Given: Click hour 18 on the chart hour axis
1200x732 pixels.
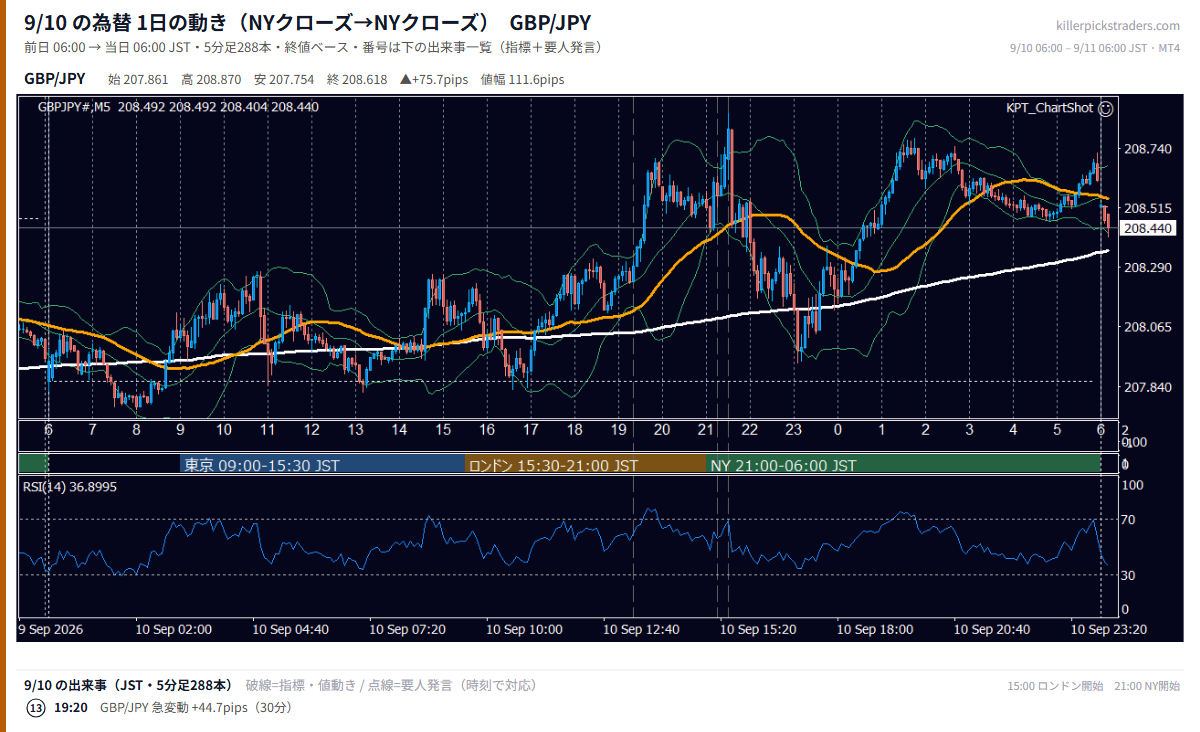Looking at the screenshot, I should point(574,429).
